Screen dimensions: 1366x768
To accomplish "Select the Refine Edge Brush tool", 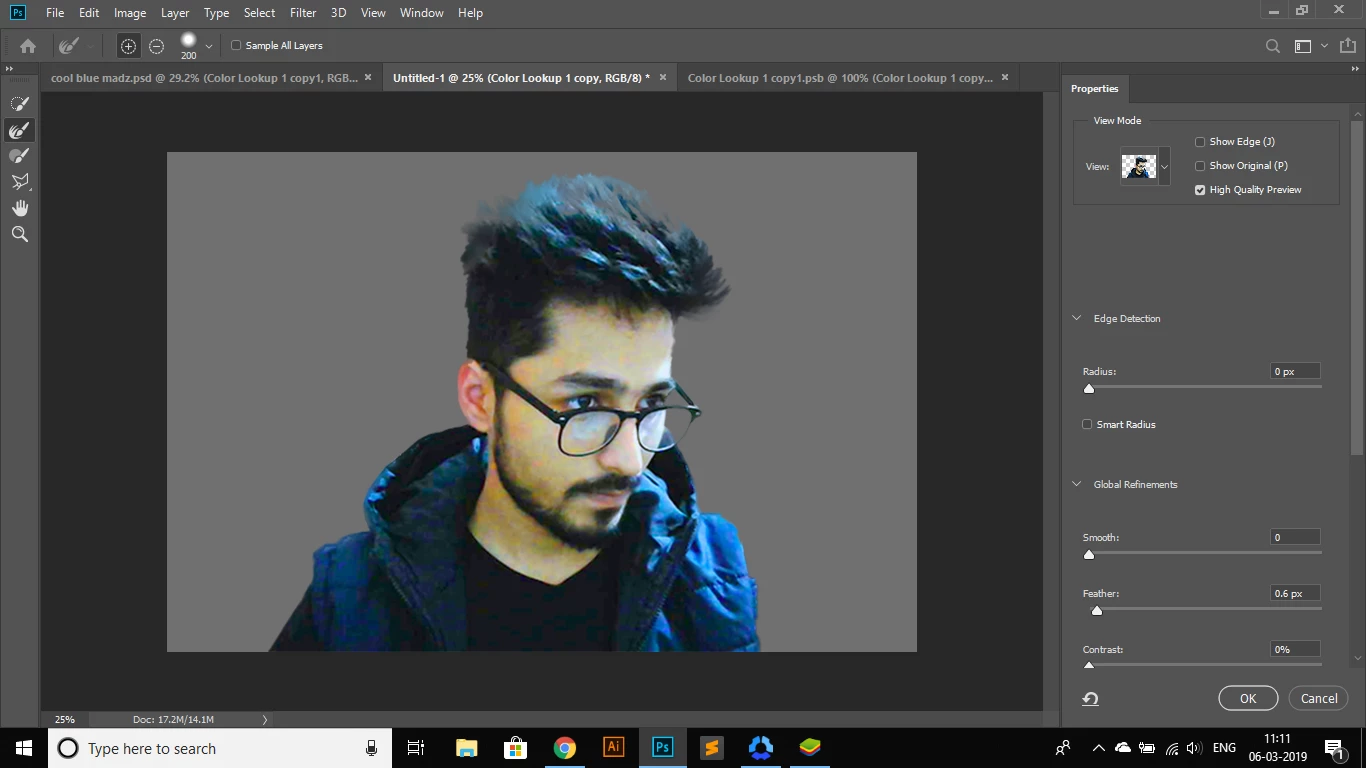I will coord(20,130).
